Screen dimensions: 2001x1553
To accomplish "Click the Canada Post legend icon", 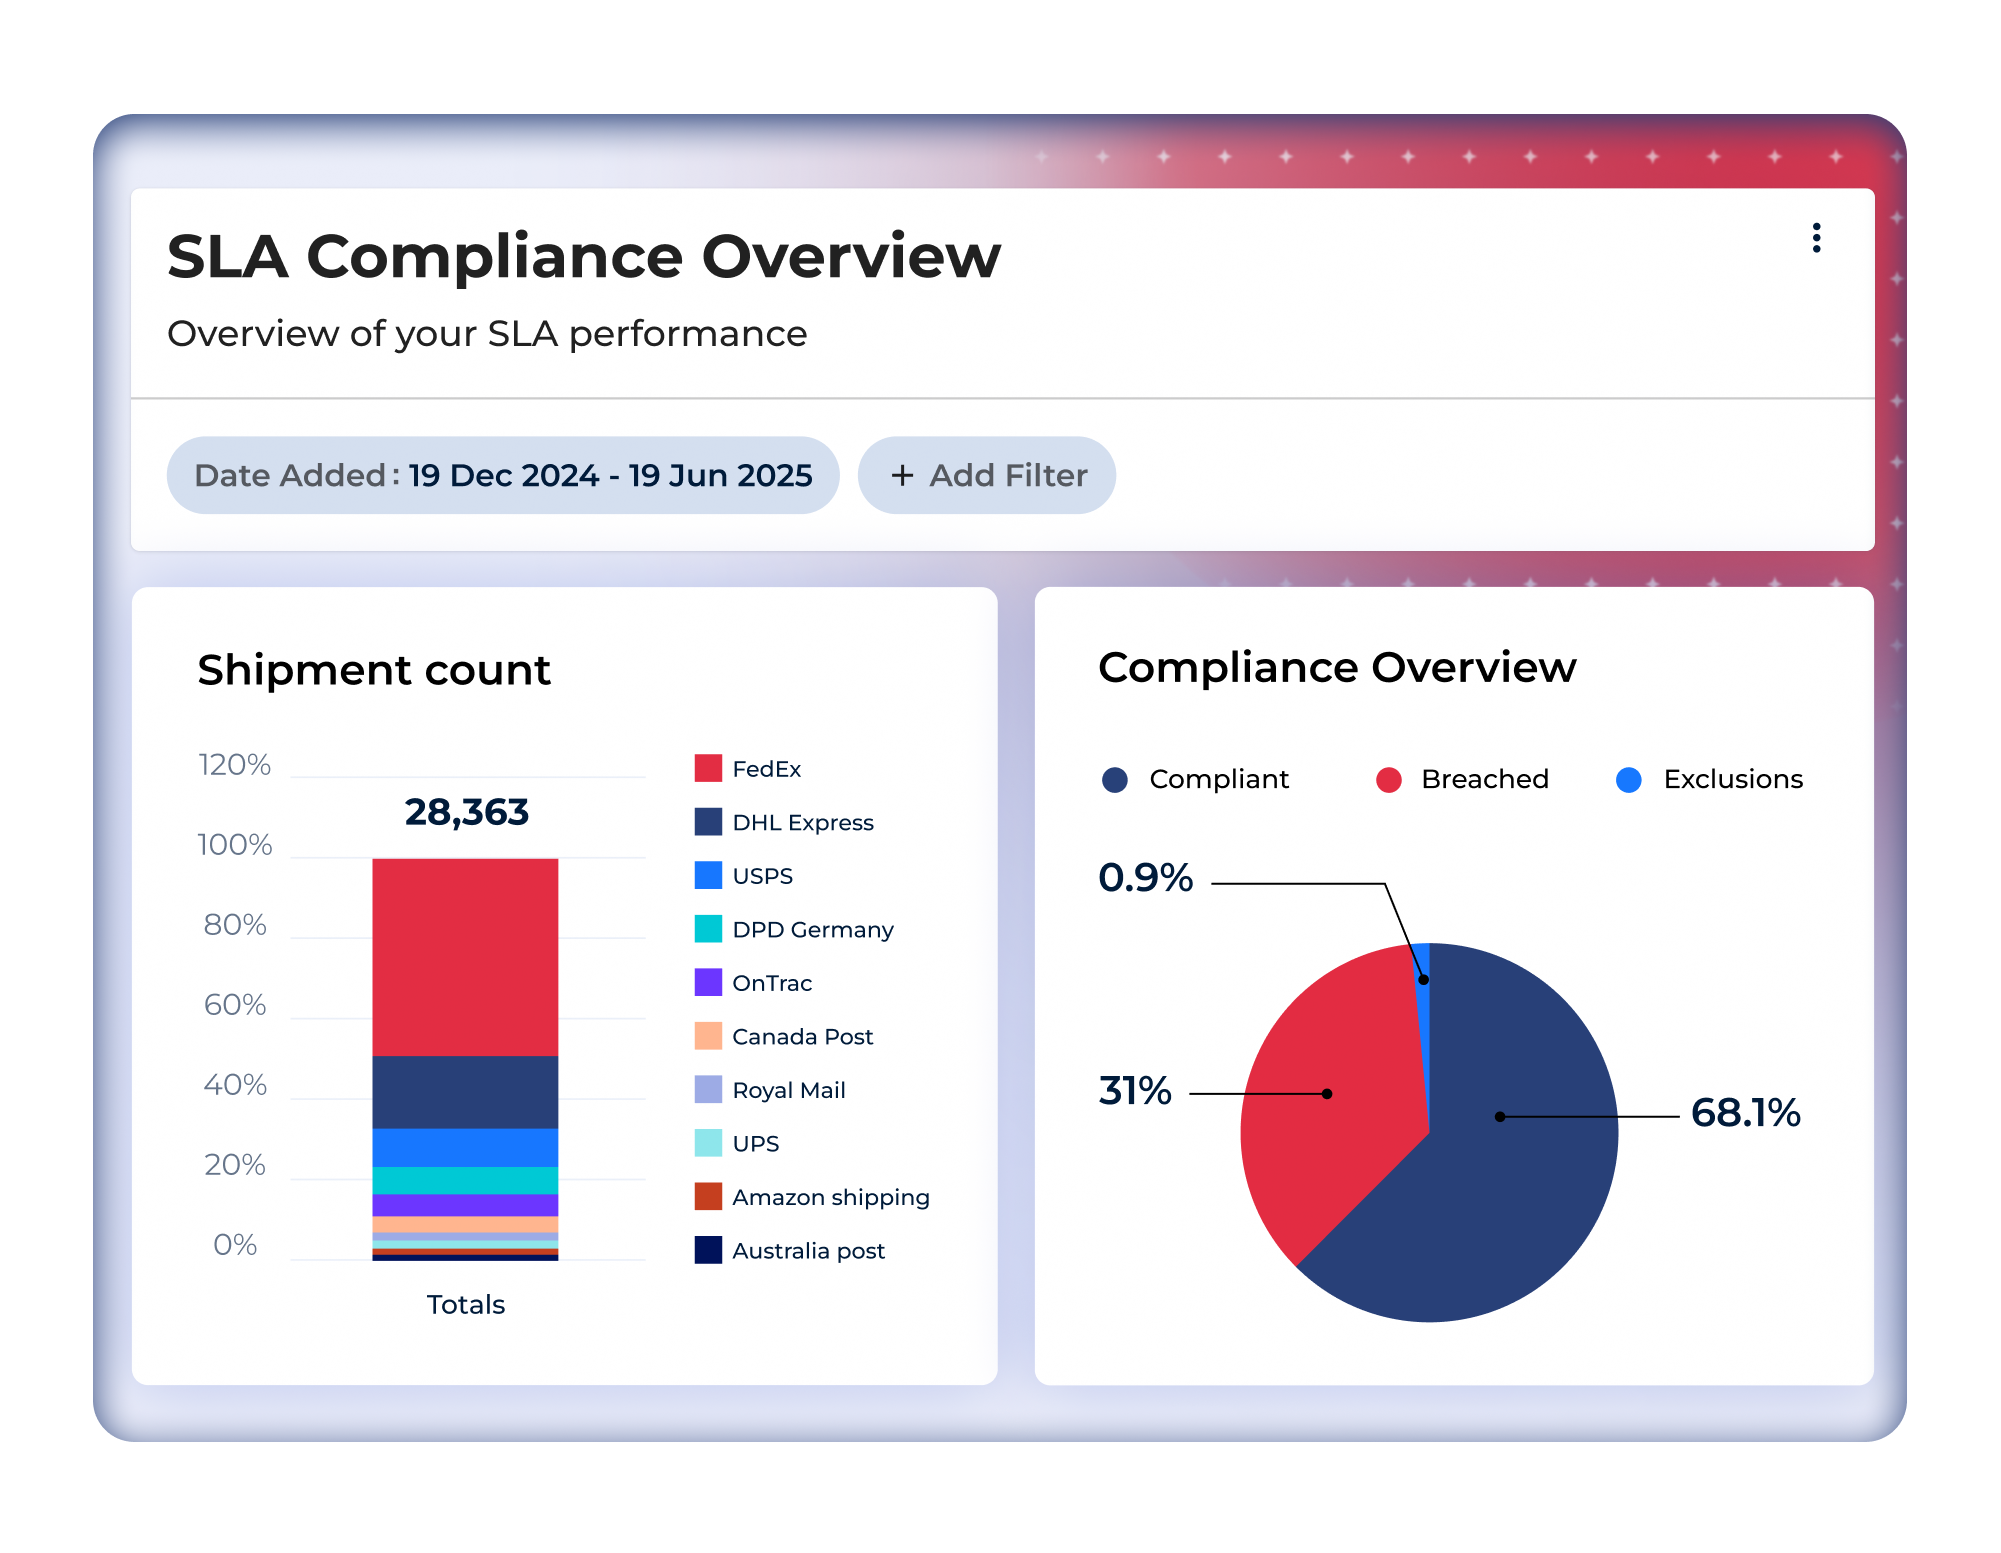I will 708,1036.
